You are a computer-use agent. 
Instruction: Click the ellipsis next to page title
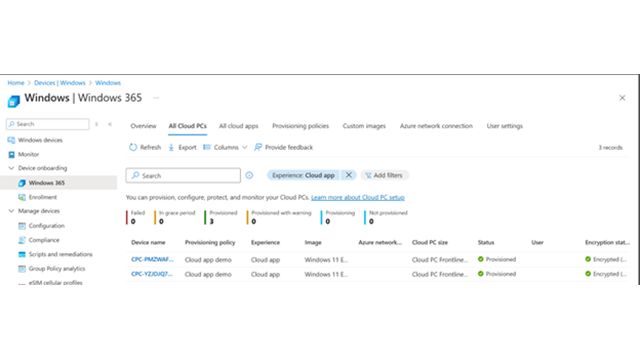[x=156, y=98]
